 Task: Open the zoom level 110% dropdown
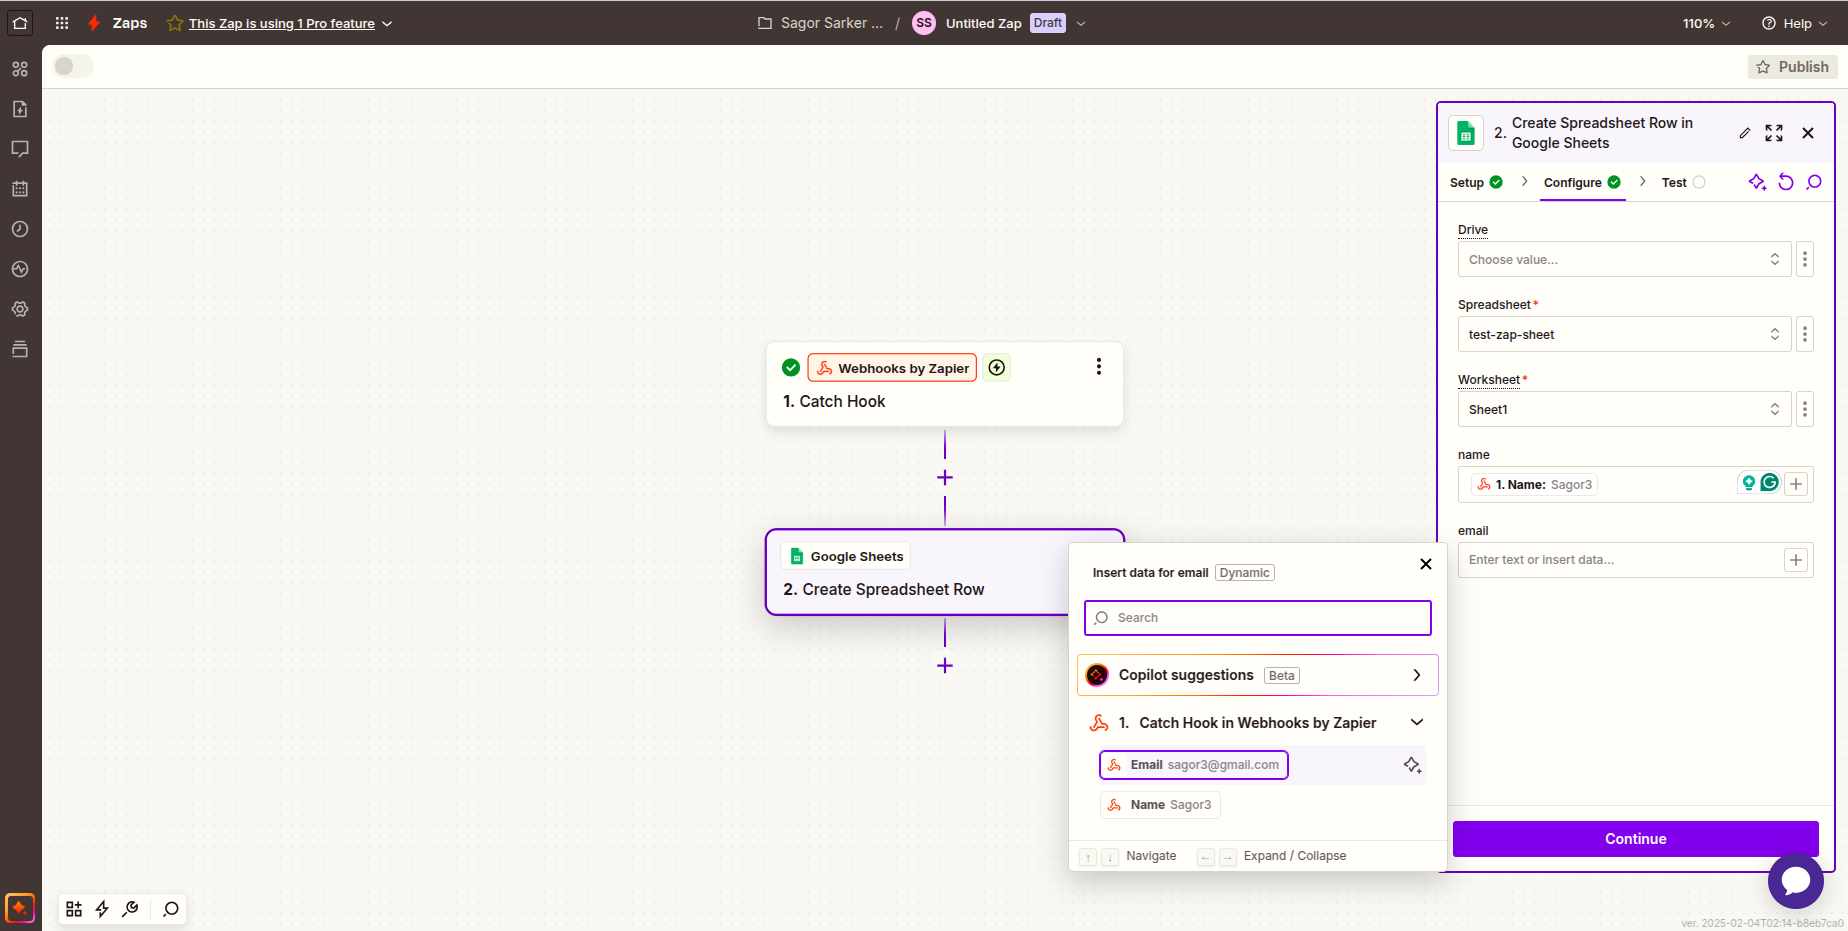1707,23
